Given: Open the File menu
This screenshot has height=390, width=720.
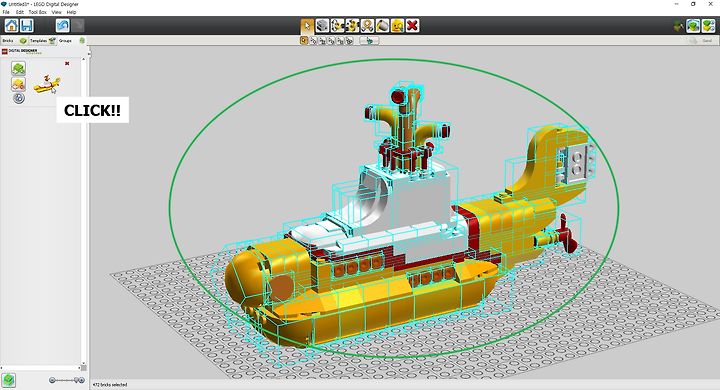Looking at the screenshot, I should pos(6,12).
